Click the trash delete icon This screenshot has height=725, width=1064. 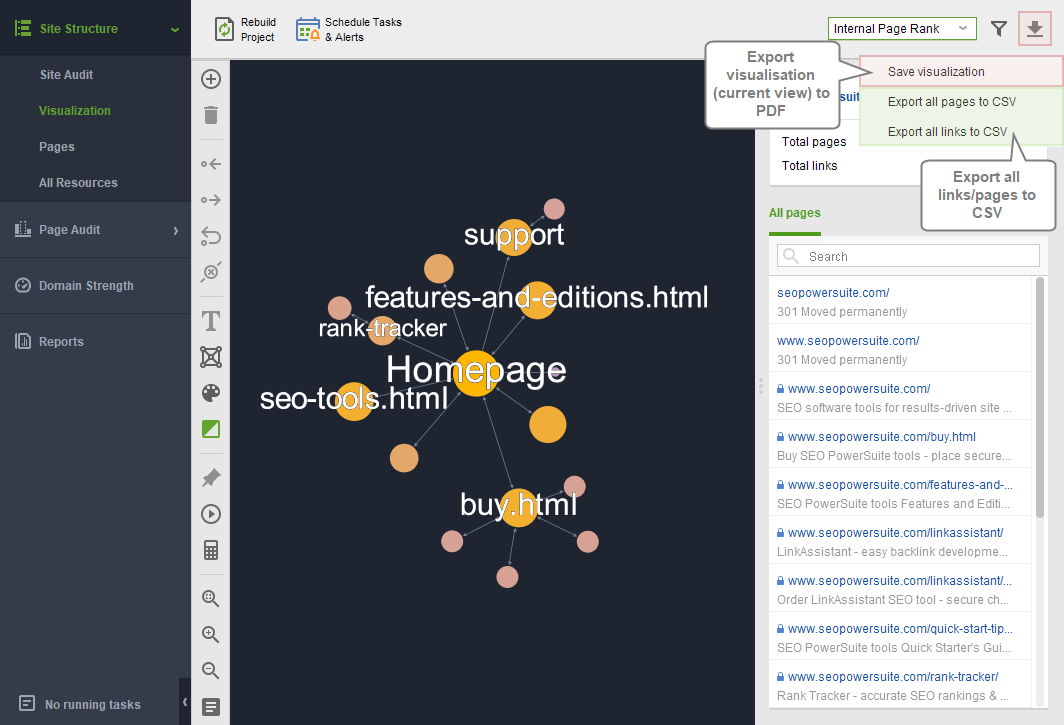(x=211, y=115)
